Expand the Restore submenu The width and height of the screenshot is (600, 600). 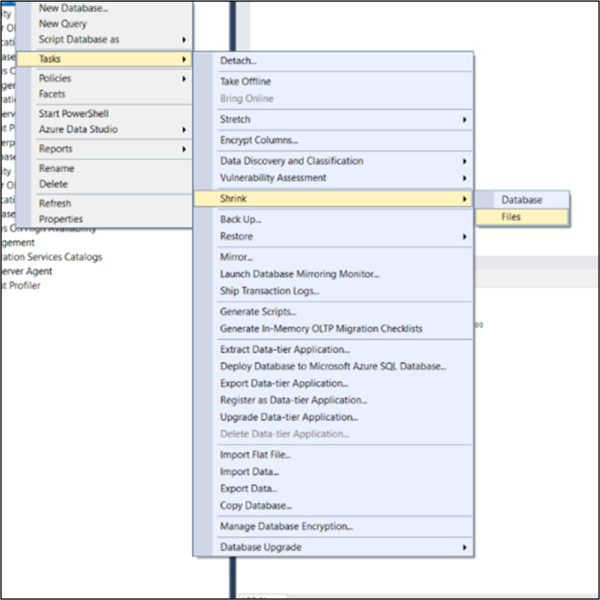(237, 237)
